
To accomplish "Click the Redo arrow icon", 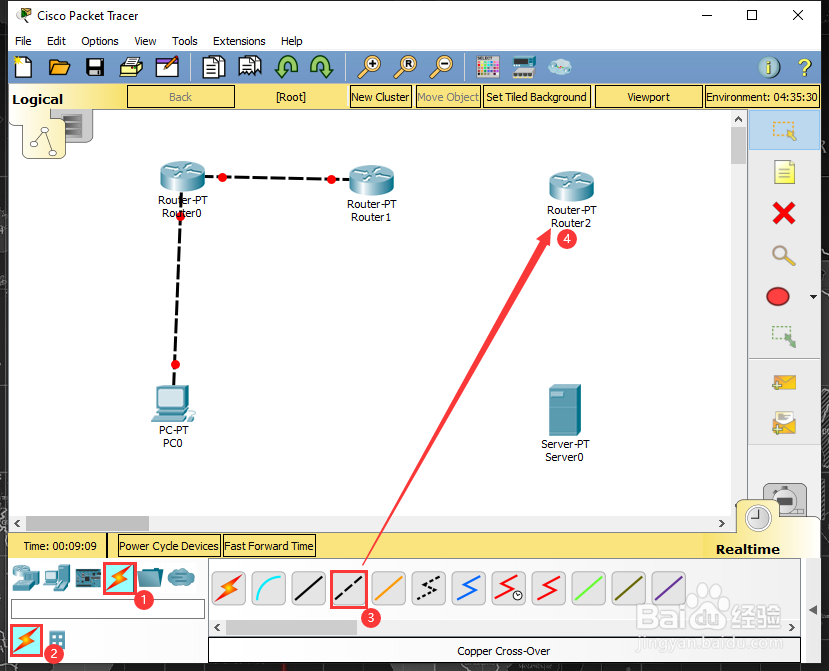I will [x=321, y=67].
